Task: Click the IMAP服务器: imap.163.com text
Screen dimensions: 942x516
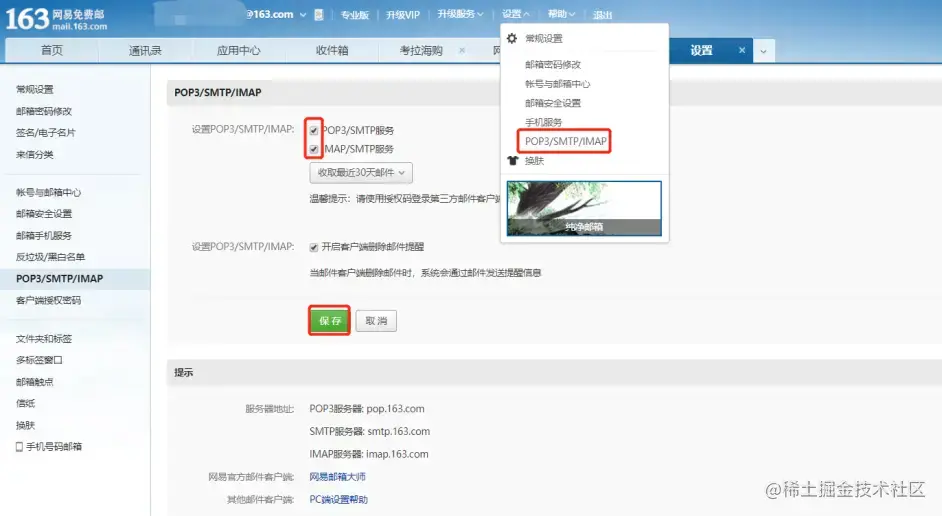Action: [369, 454]
